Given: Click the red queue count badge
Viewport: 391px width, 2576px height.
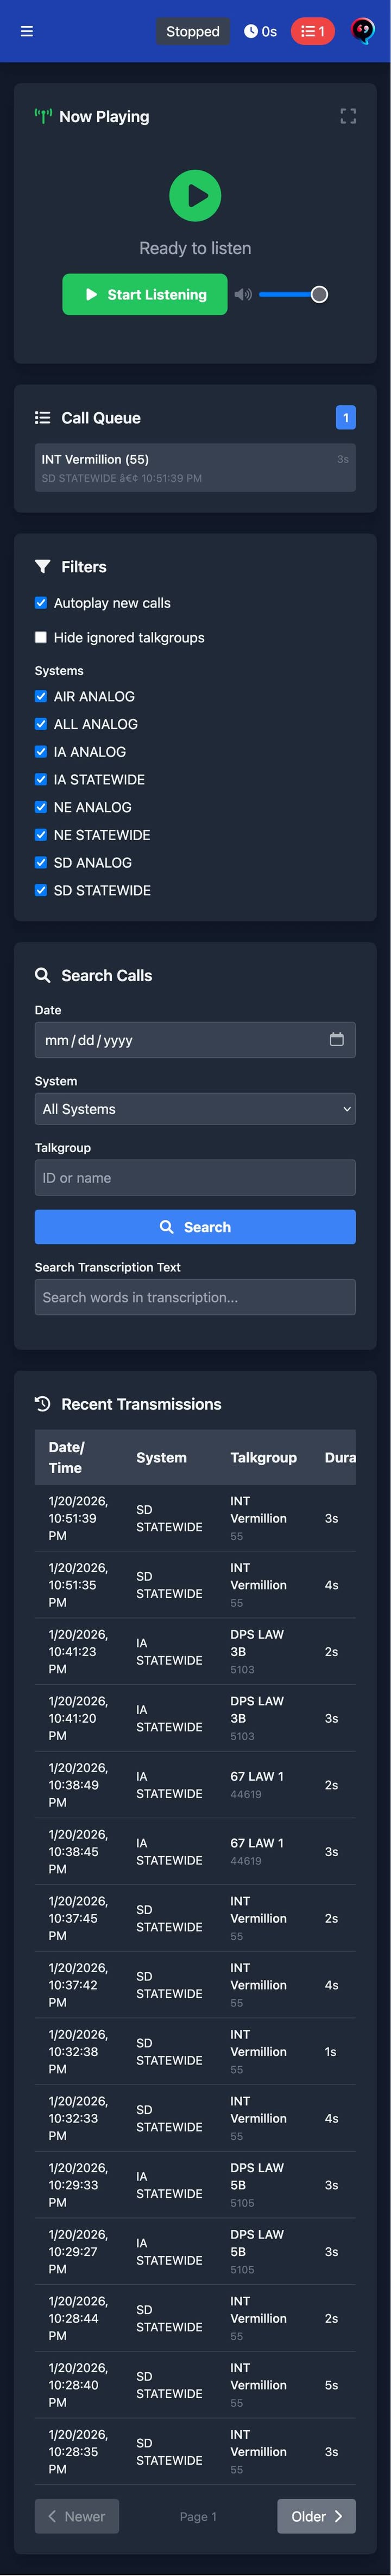Looking at the screenshot, I should point(312,31).
